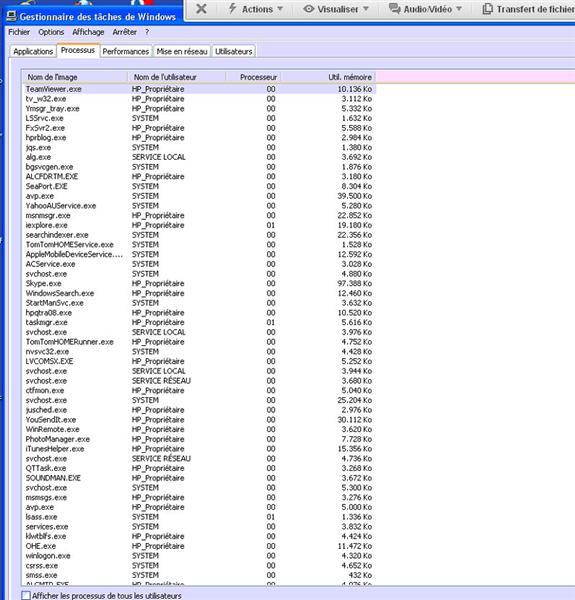Select the searchindexer.exe process
The height and width of the screenshot is (600, 575).
tap(199, 235)
